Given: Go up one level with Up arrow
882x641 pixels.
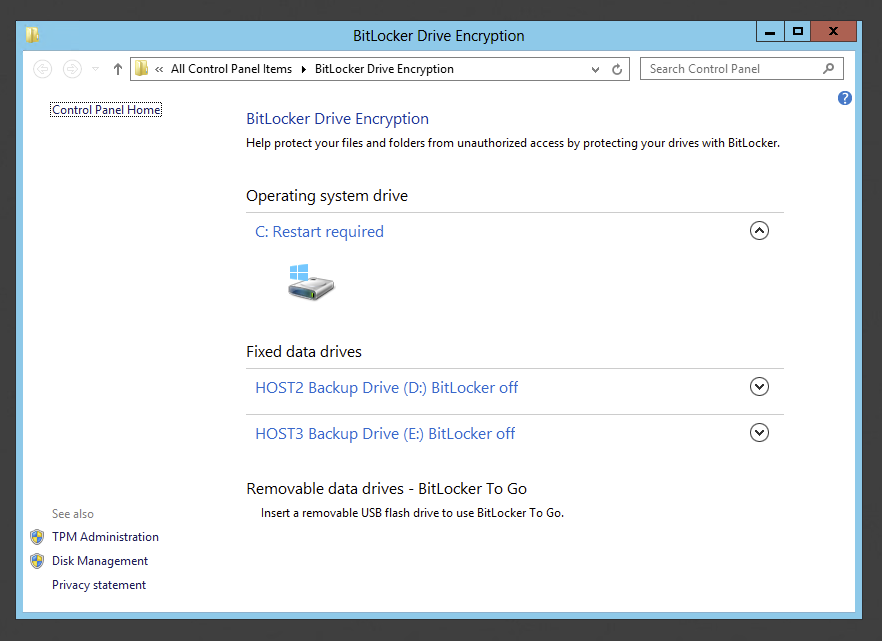Looking at the screenshot, I should coord(118,69).
